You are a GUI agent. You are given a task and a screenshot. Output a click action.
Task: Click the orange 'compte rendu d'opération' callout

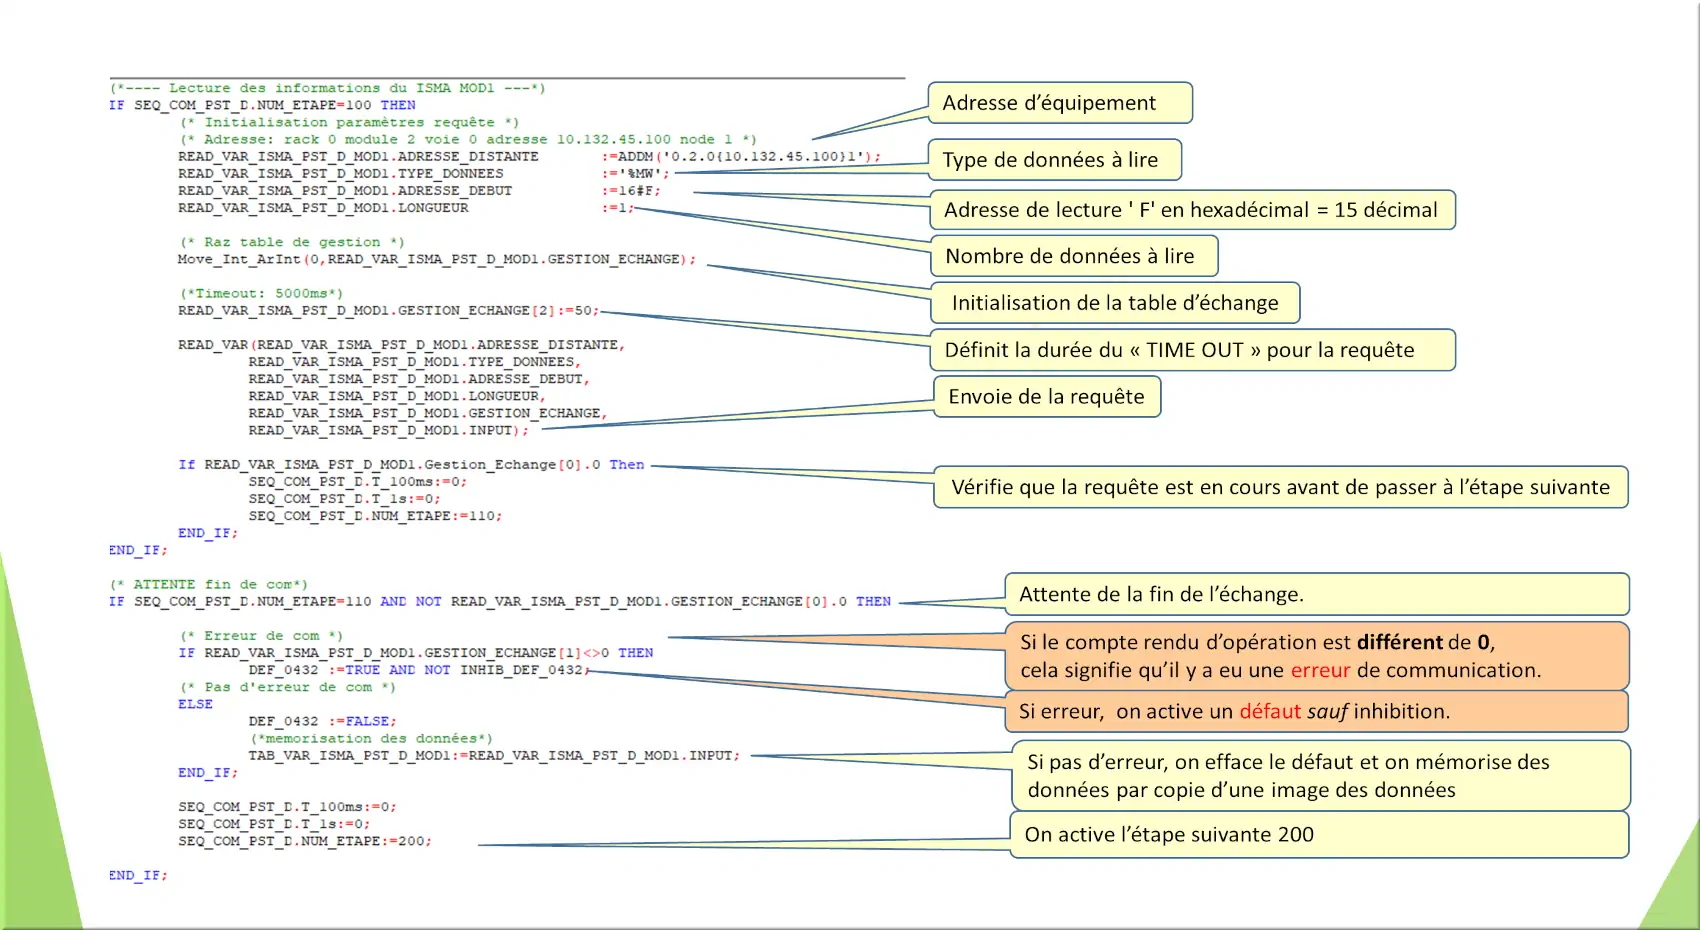[1317, 656]
